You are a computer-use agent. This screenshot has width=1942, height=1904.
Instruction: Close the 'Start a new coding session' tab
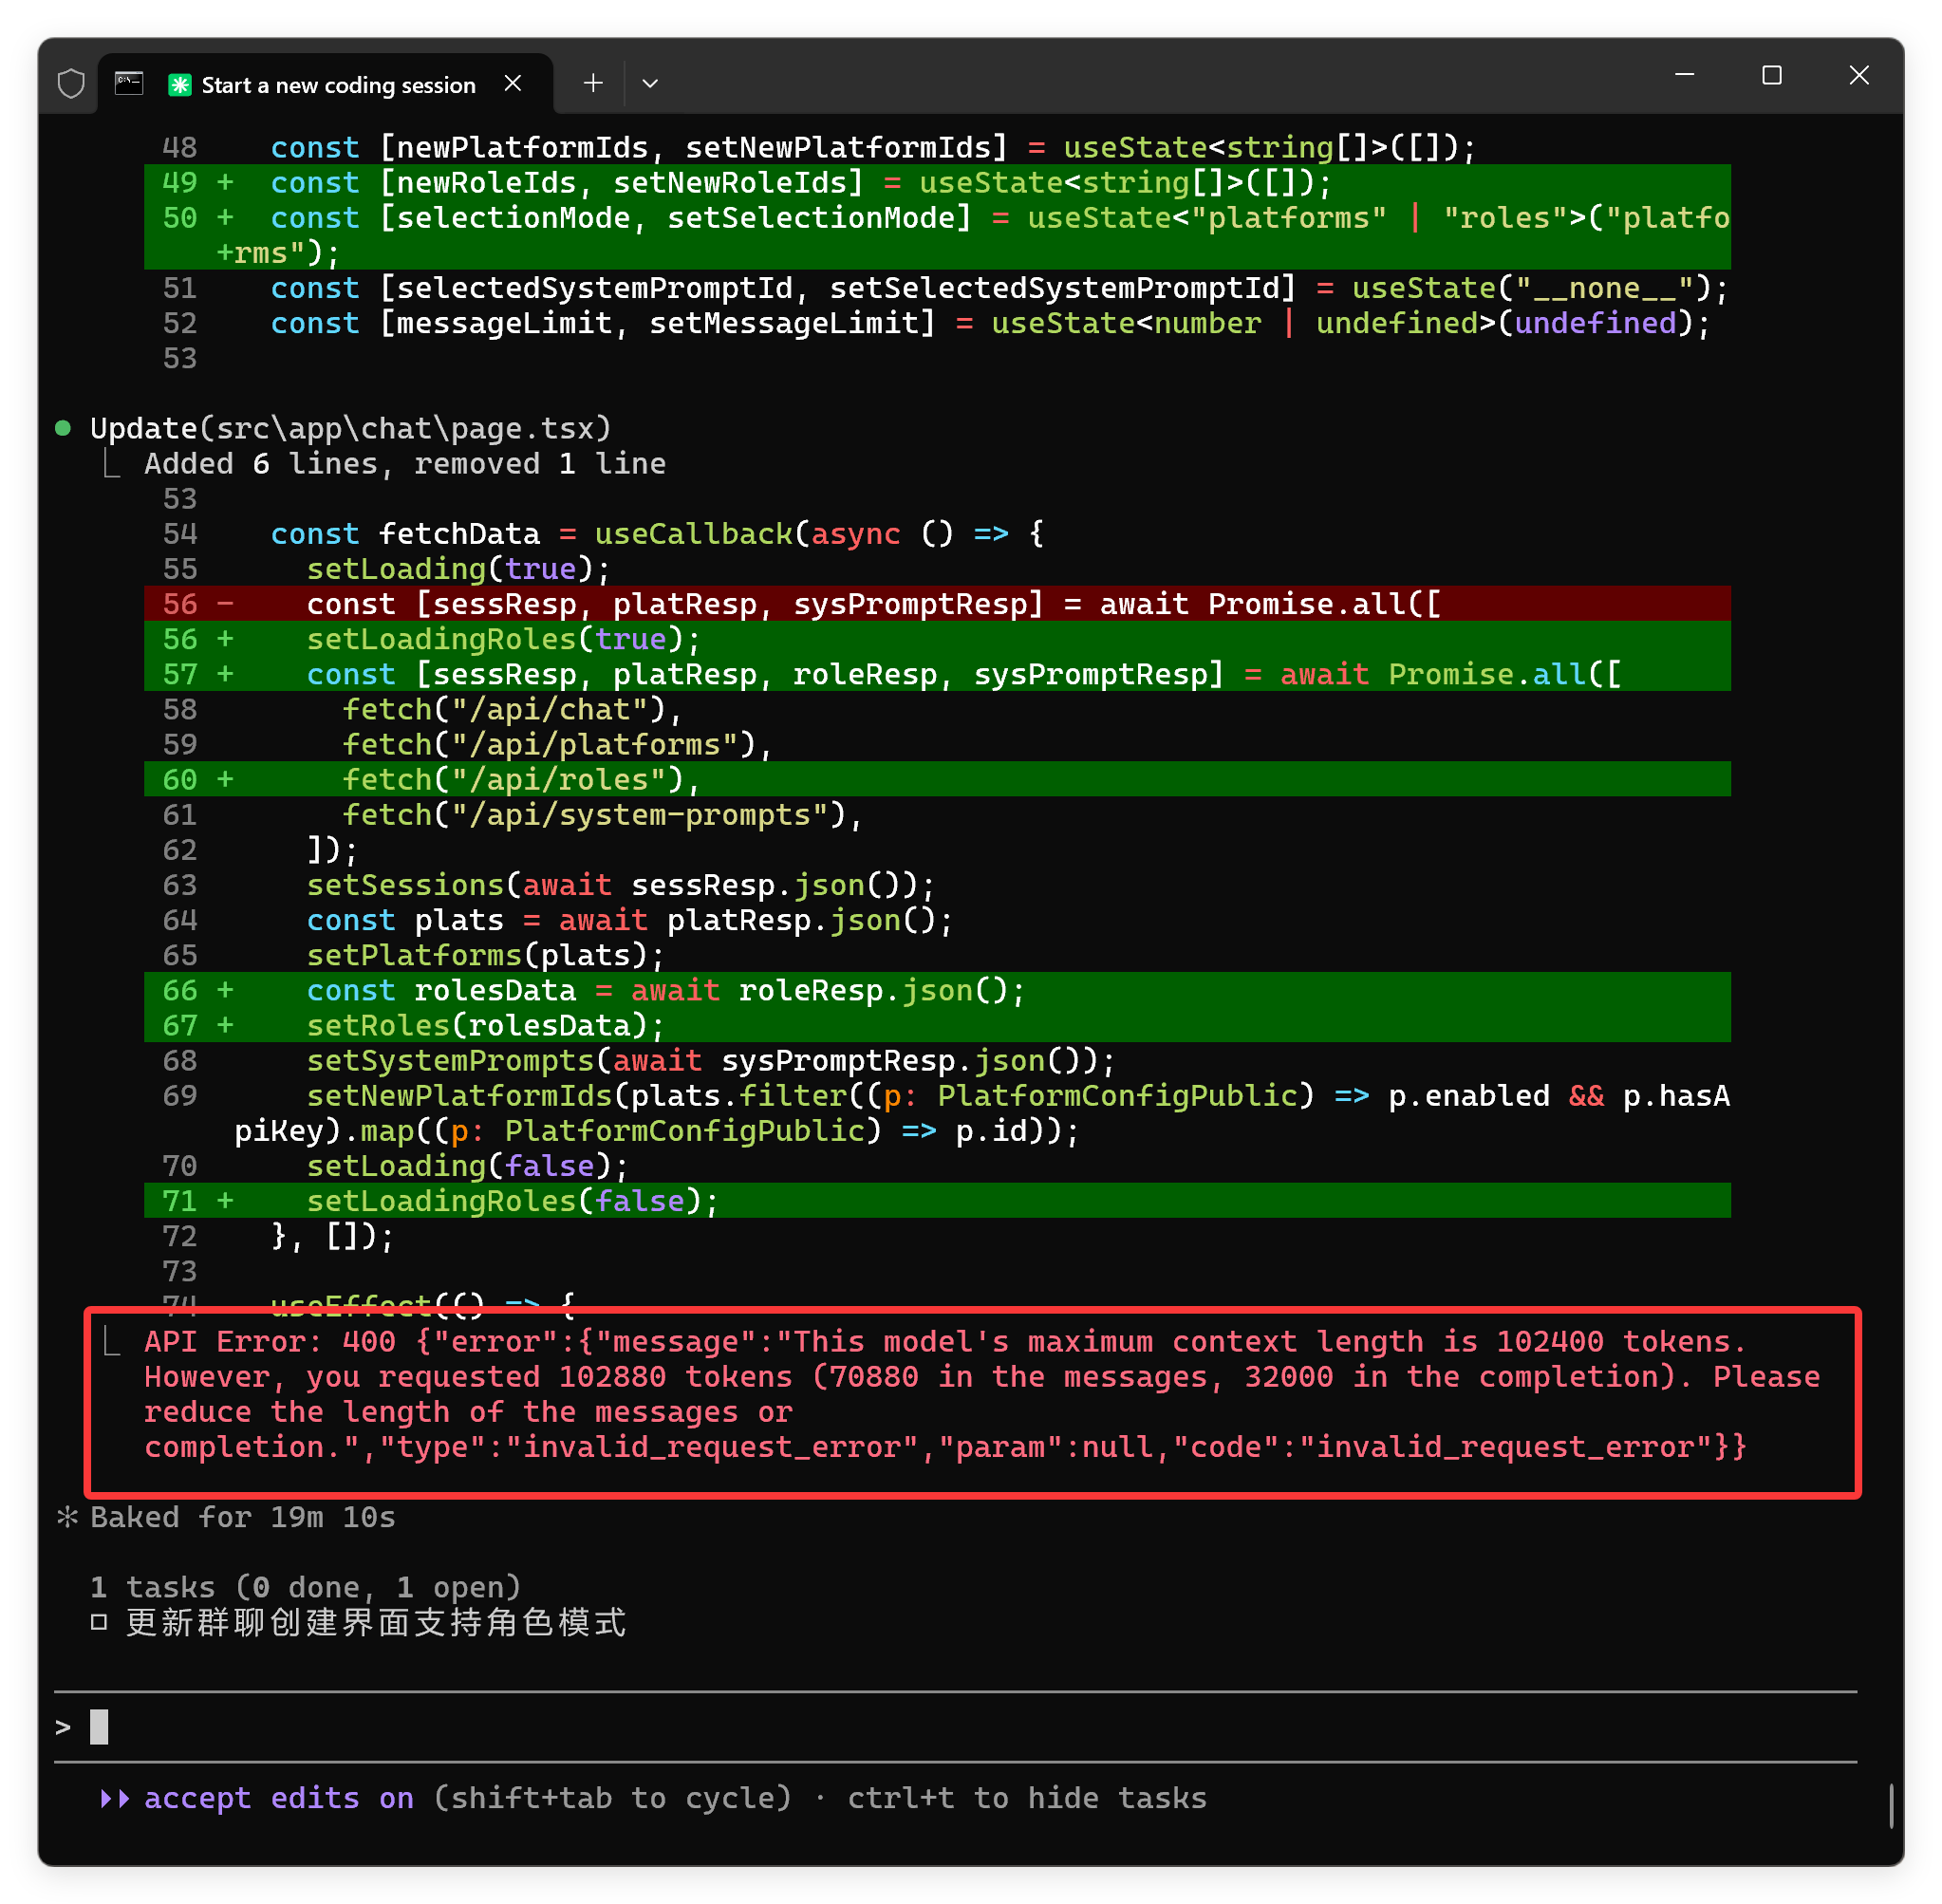(x=513, y=84)
